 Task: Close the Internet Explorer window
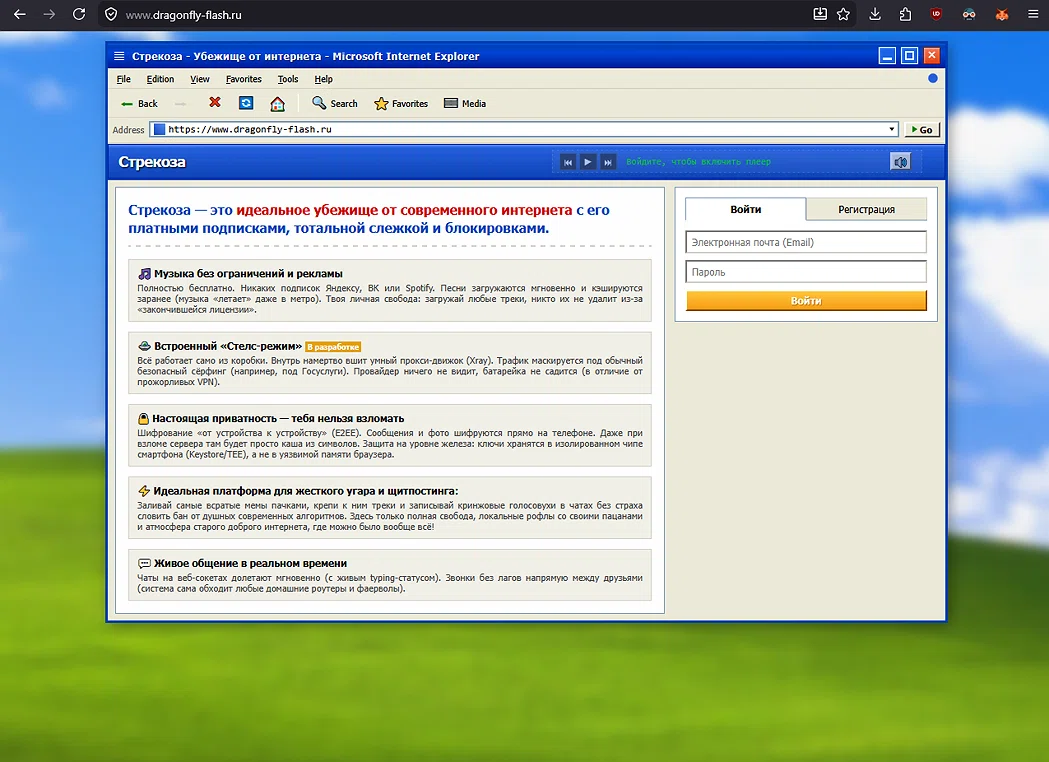coord(931,56)
